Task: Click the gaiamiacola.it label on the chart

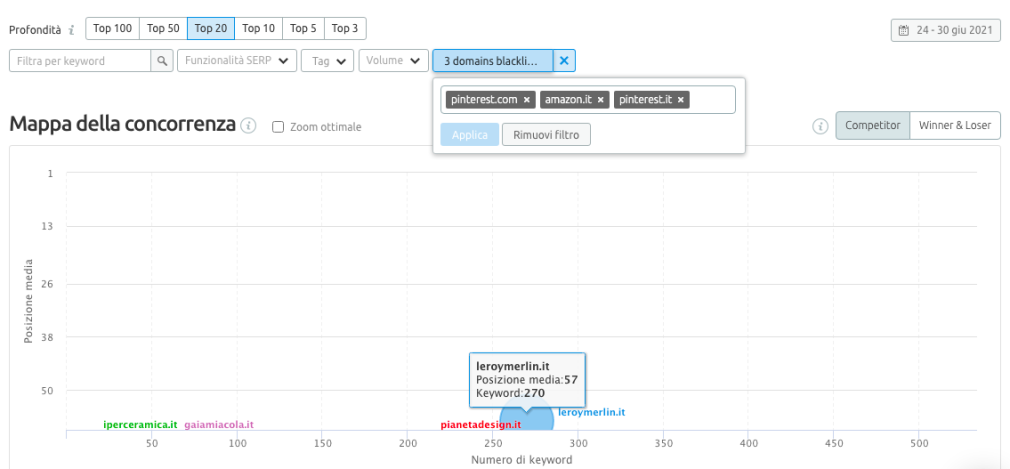Action: [x=219, y=425]
